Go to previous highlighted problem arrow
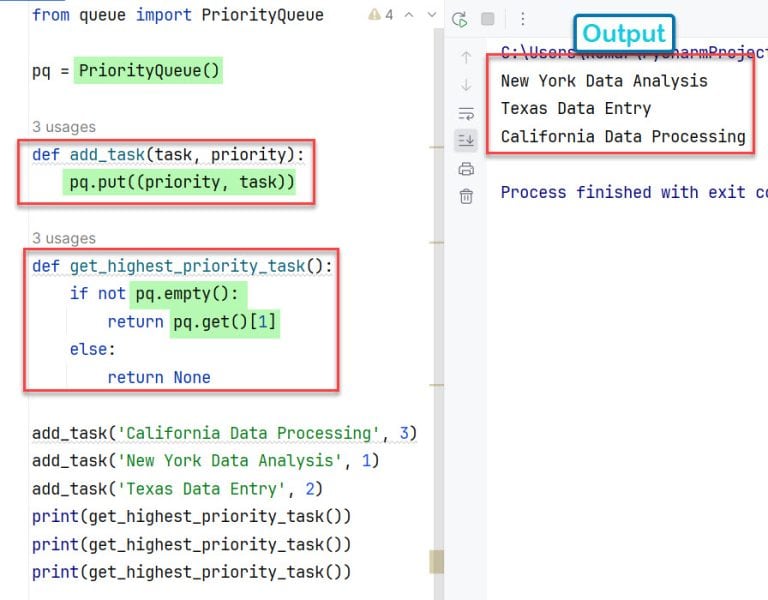The width and height of the screenshot is (768, 600). click(x=408, y=15)
